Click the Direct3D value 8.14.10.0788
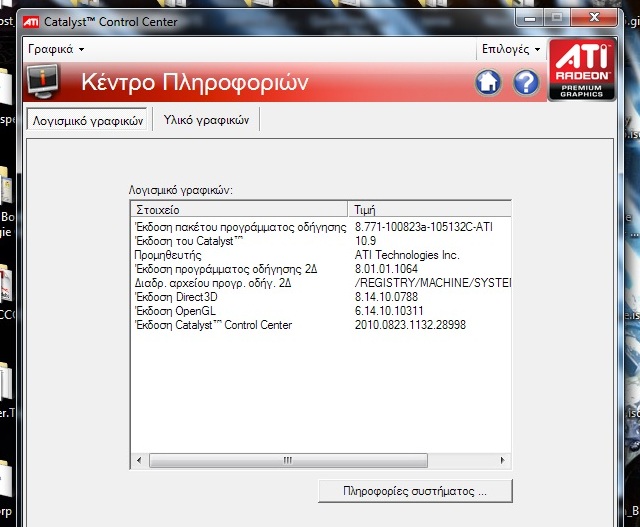Image resolution: width=640 pixels, height=527 pixels. [x=386, y=297]
